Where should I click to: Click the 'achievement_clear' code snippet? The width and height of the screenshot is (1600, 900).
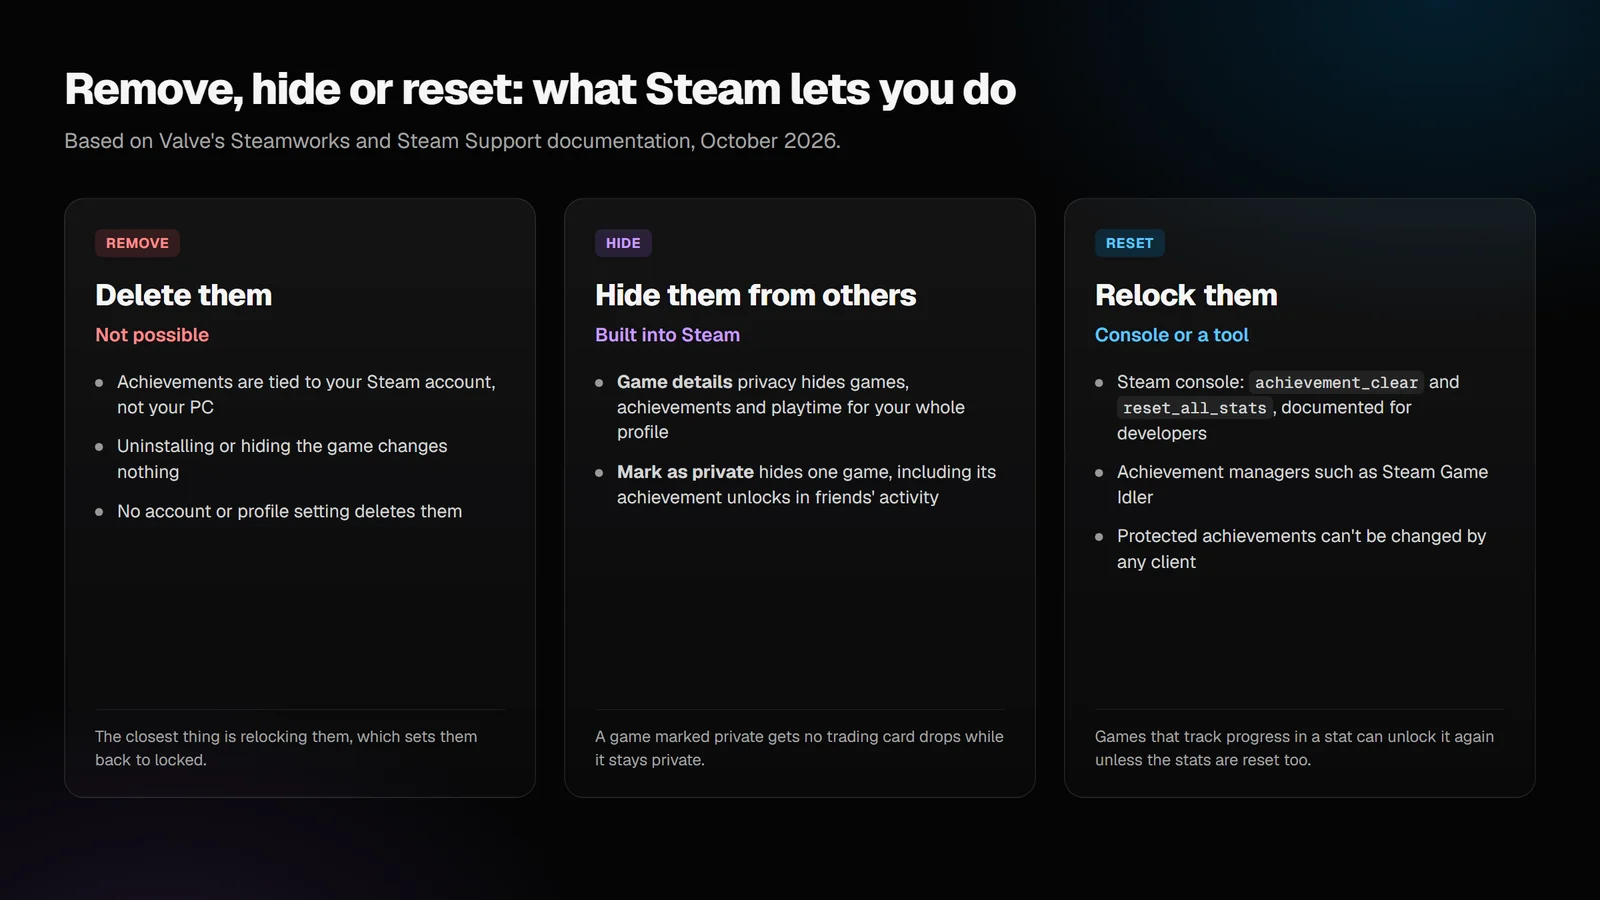1336,382
